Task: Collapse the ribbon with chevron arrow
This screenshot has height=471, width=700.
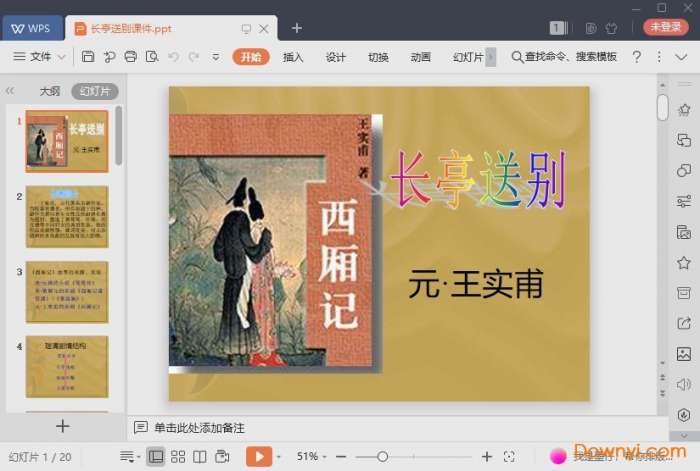Action: pos(681,57)
